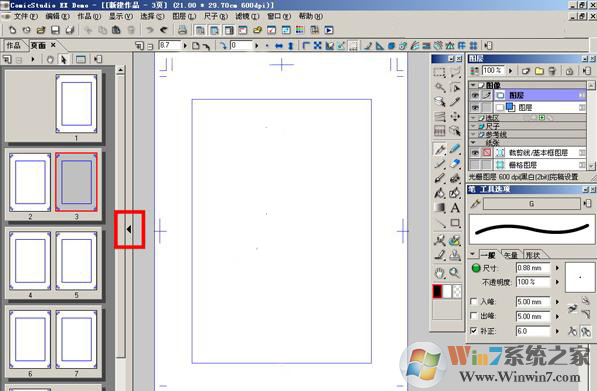Select the Eraser tool
This screenshot has height=391, width=597.
point(455,164)
